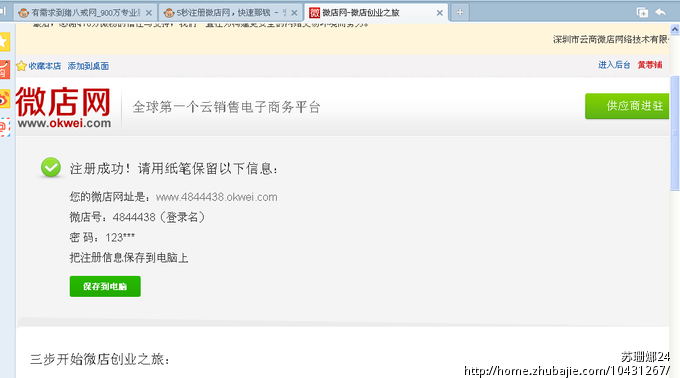Open the Weibo eye sidebar icon
The height and width of the screenshot is (378, 680).
click(x=4, y=99)
